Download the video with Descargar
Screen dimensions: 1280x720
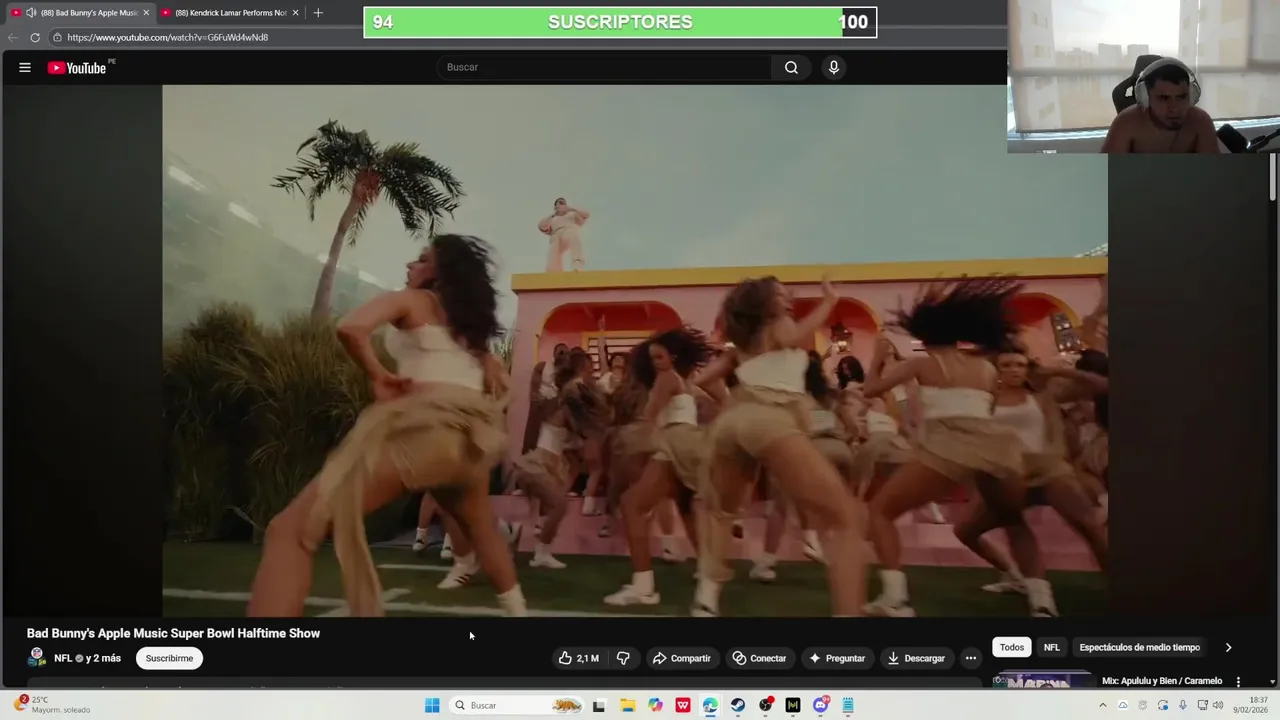916,658
